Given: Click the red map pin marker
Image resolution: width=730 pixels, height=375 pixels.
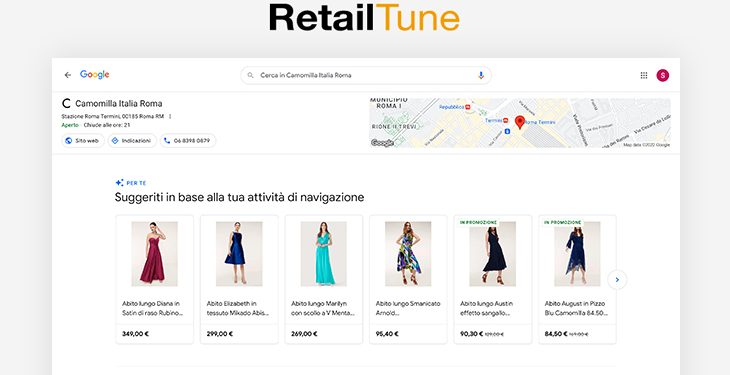Looking at the screenshot, I should (520, 123).
